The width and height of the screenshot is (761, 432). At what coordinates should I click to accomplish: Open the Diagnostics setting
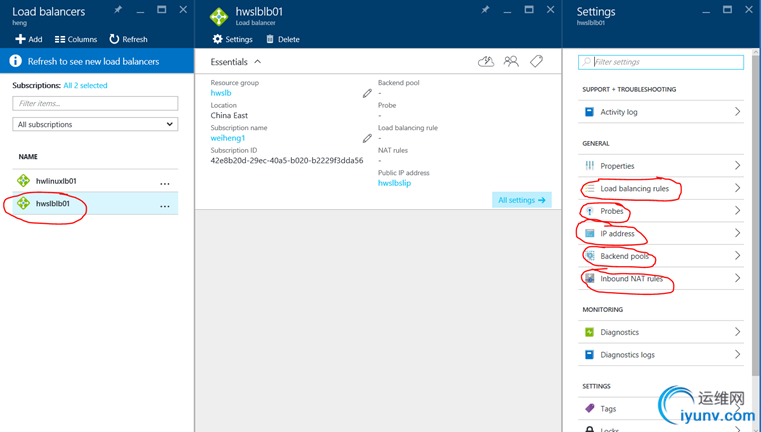click(x=661, y=332)
